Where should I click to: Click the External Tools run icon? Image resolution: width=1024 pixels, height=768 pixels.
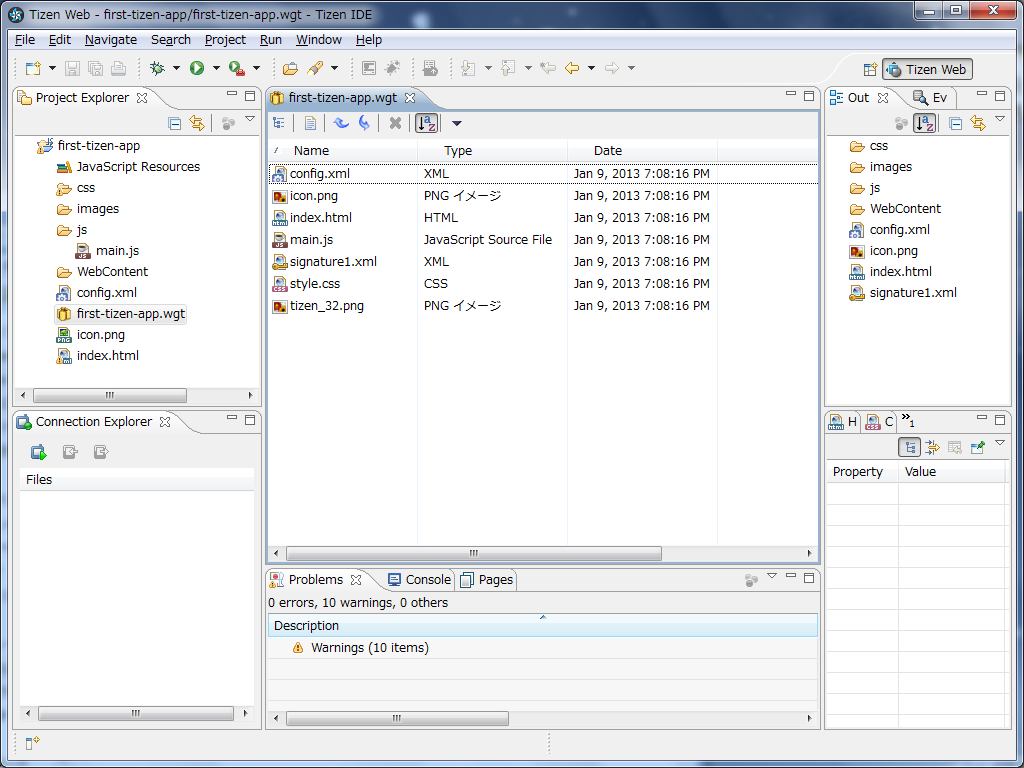coord(236,68)
